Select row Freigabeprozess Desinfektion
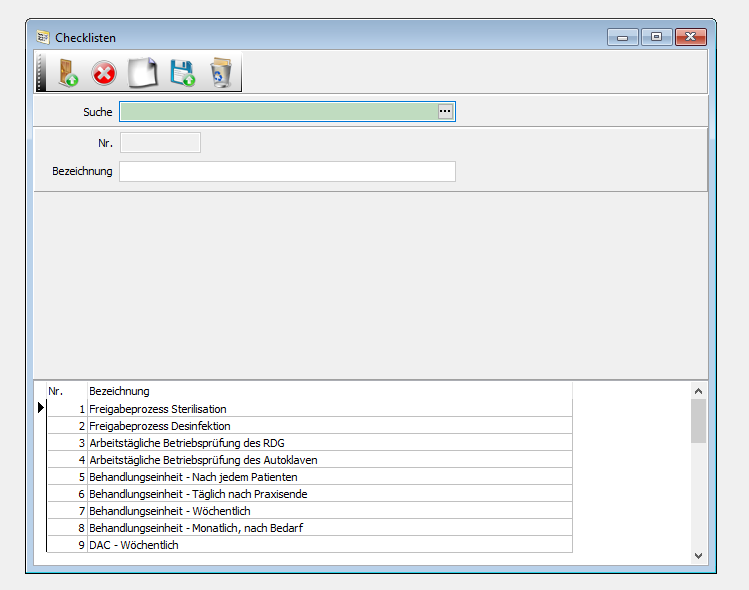 (x=160, y=426)
